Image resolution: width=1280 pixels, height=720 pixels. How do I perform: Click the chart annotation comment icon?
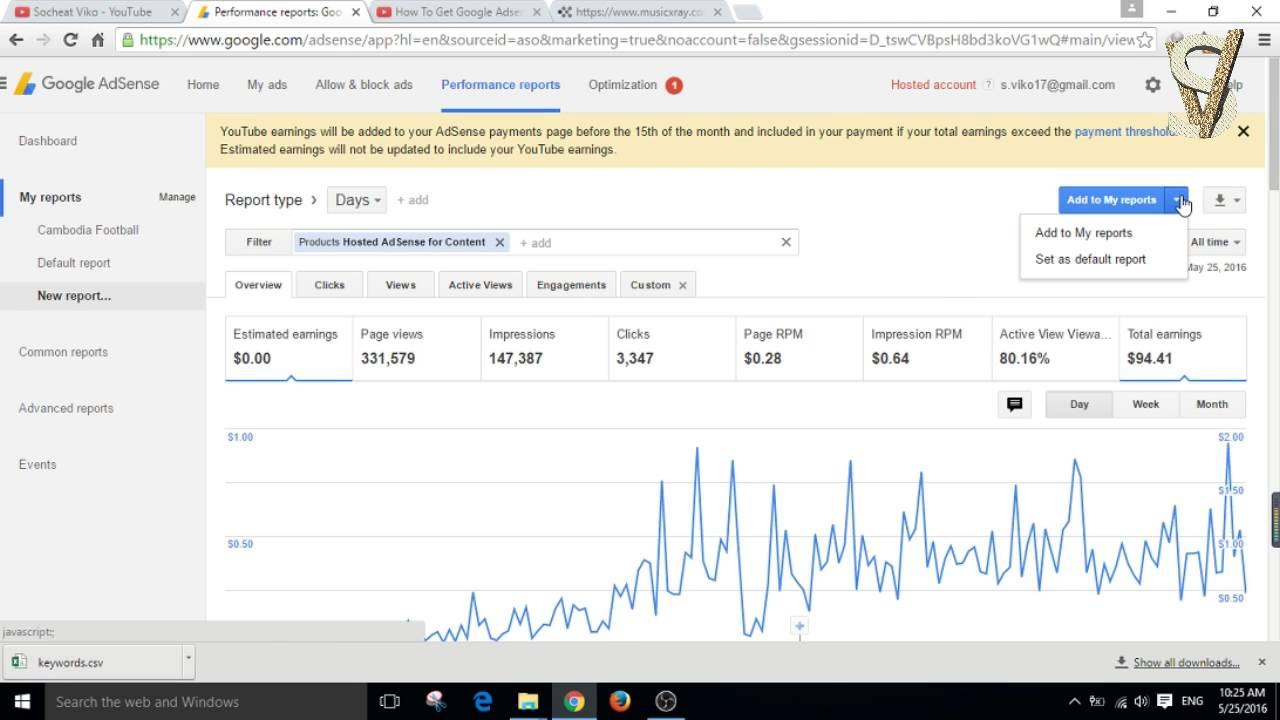[1014, 404]
